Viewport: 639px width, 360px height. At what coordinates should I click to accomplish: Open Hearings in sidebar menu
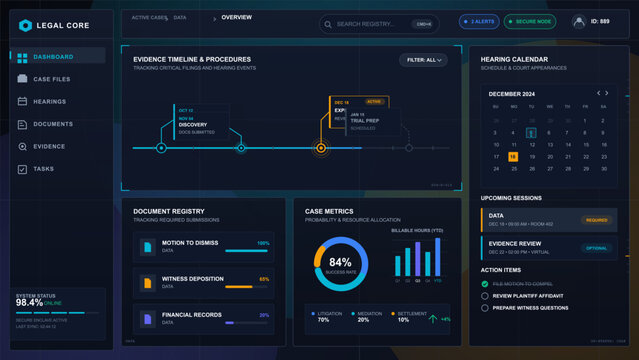click(x=57, y=102)
